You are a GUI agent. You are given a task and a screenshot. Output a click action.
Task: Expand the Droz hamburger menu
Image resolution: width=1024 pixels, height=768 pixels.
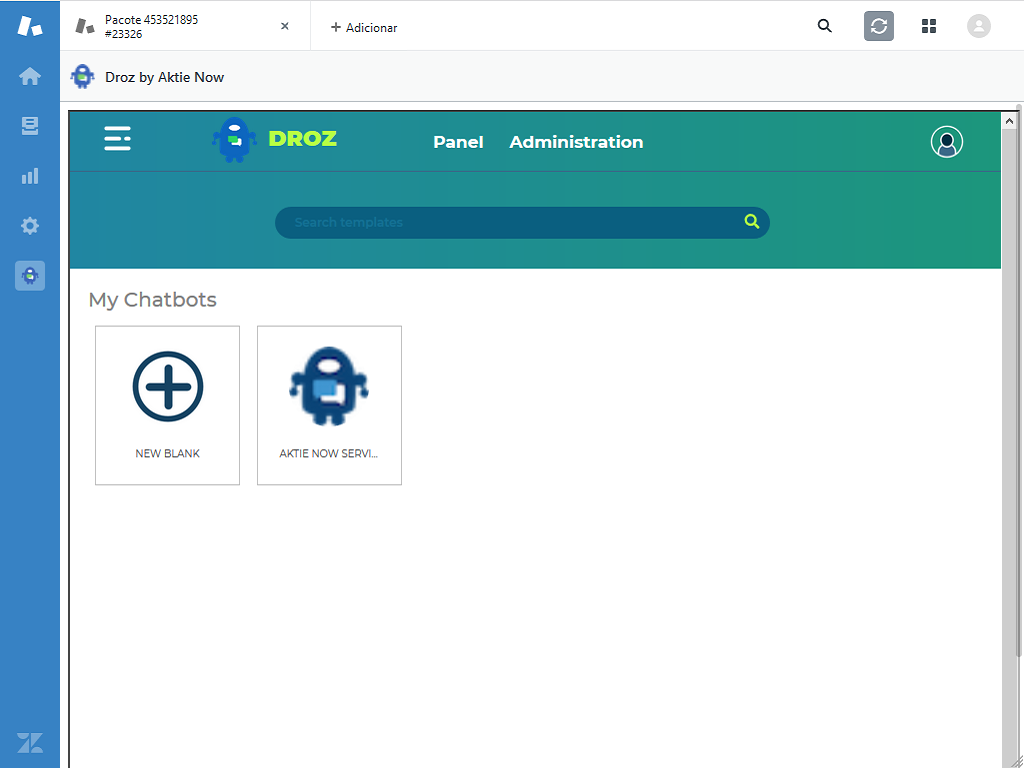coord(117,138)
